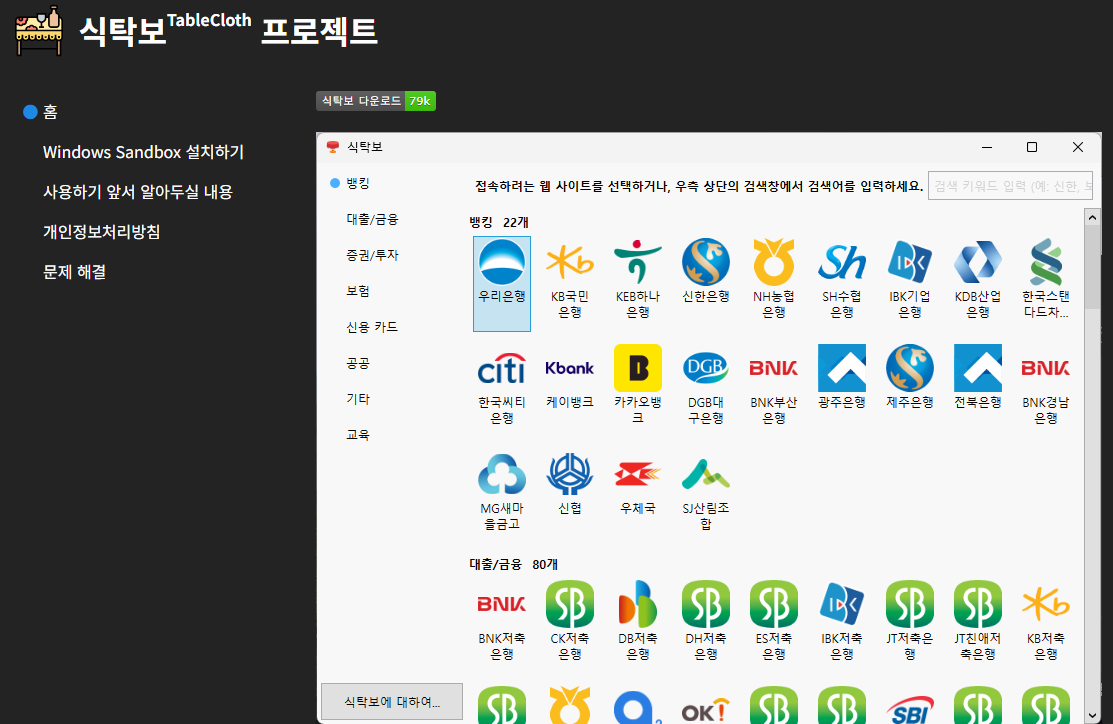Maximize the 식탁보 window
The width and height of the screenshot is (1113, 724).
pos(1032,147)
